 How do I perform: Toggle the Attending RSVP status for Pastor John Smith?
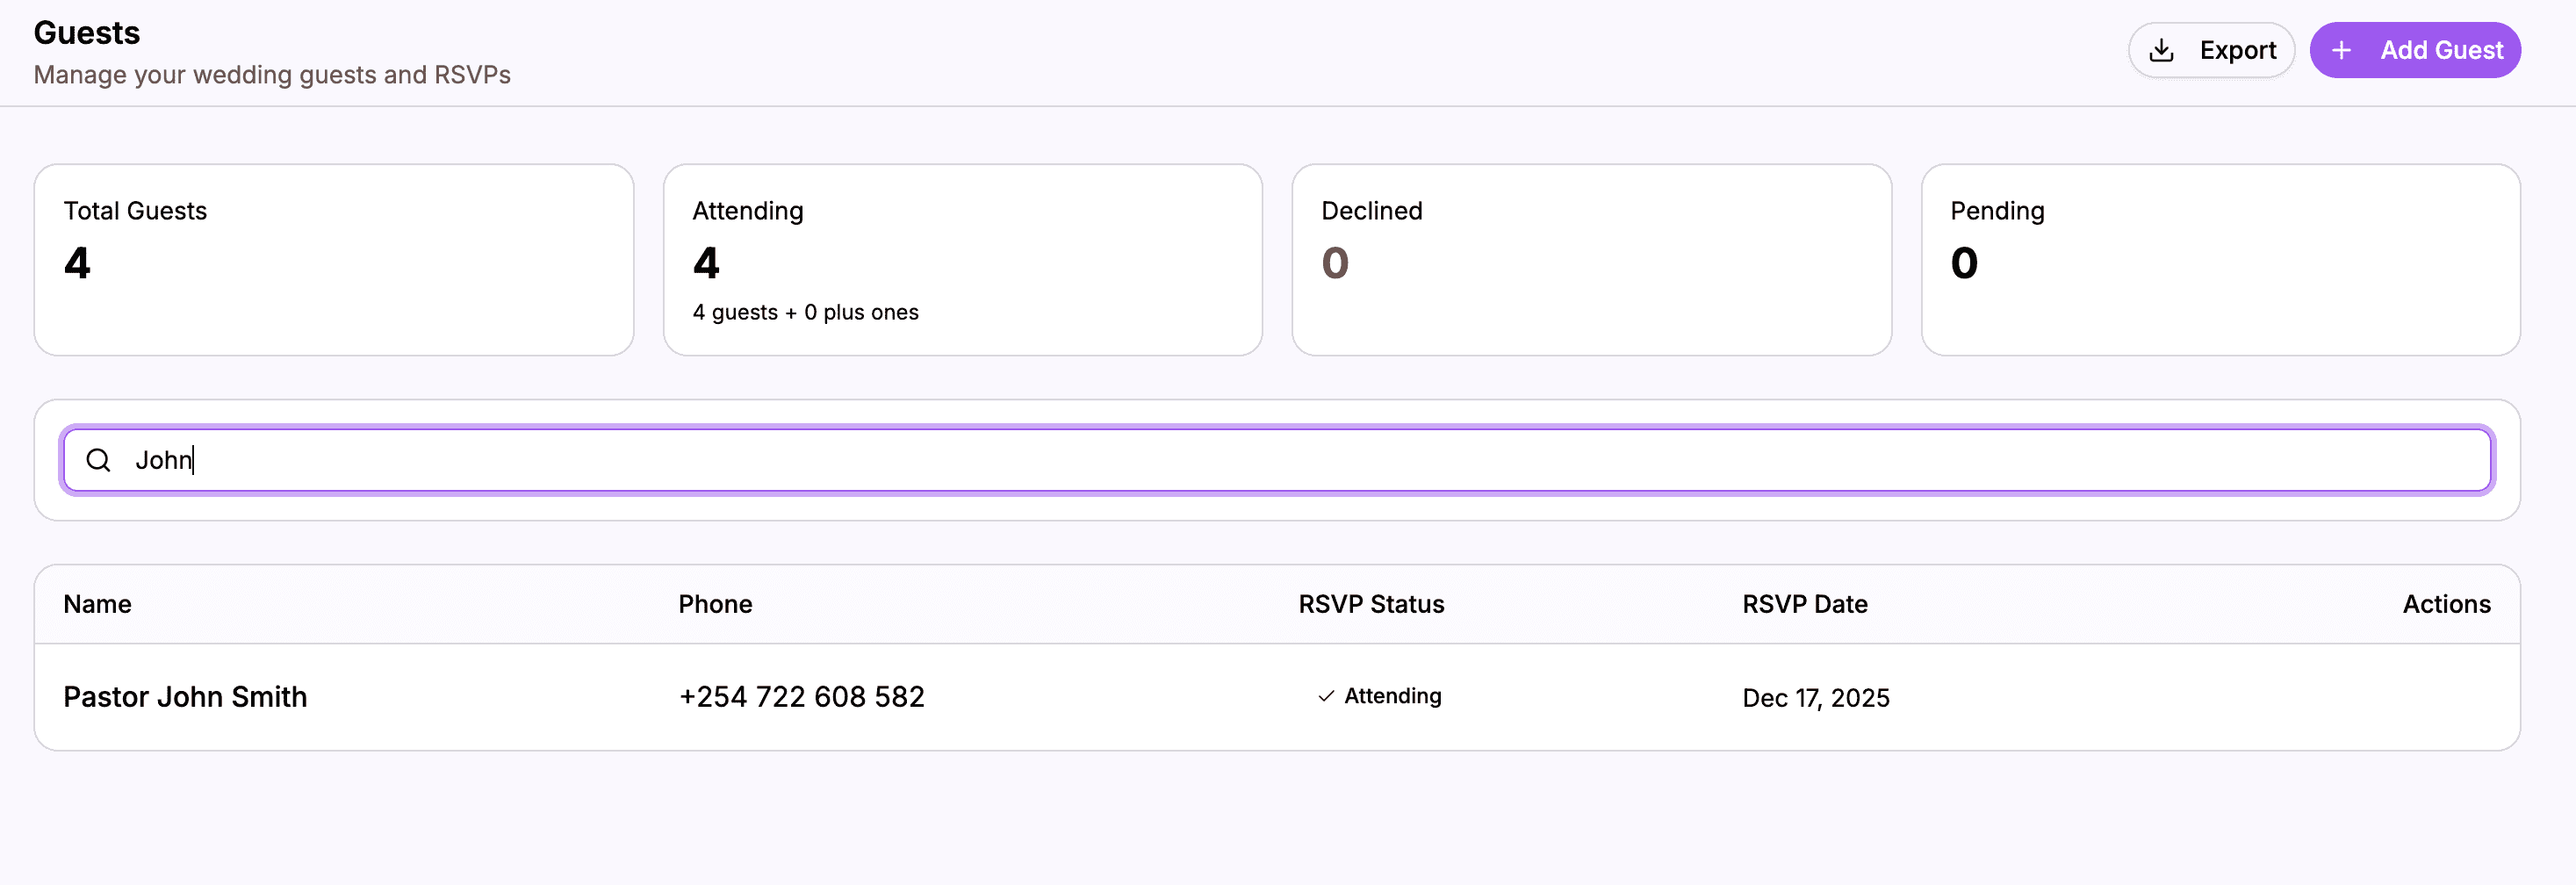pyautogui.click(x=1380, y=695)
